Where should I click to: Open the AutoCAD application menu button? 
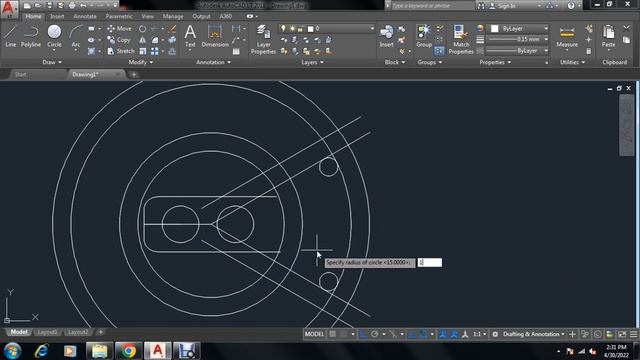(8, 8)
